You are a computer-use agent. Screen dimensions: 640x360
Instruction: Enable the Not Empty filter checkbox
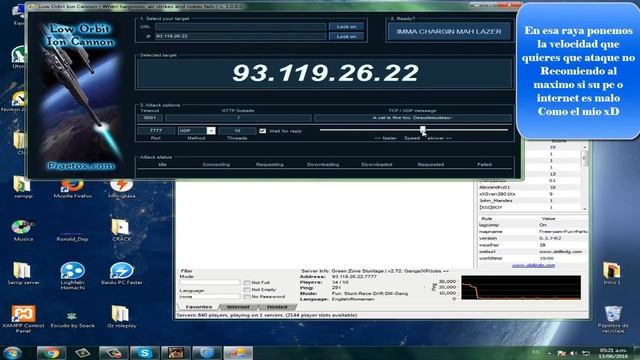pos(247,289)
